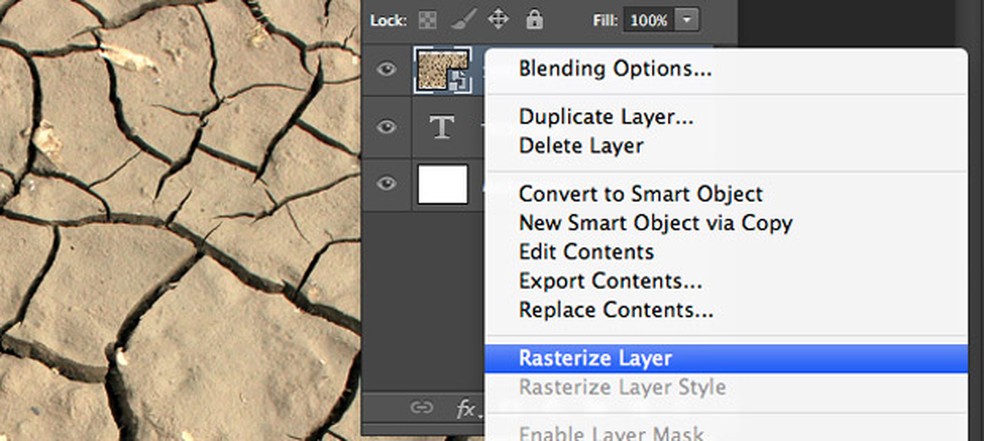Choose Rasterize Layer from context menu
984x441 pixels.
[x=596, y=358]
